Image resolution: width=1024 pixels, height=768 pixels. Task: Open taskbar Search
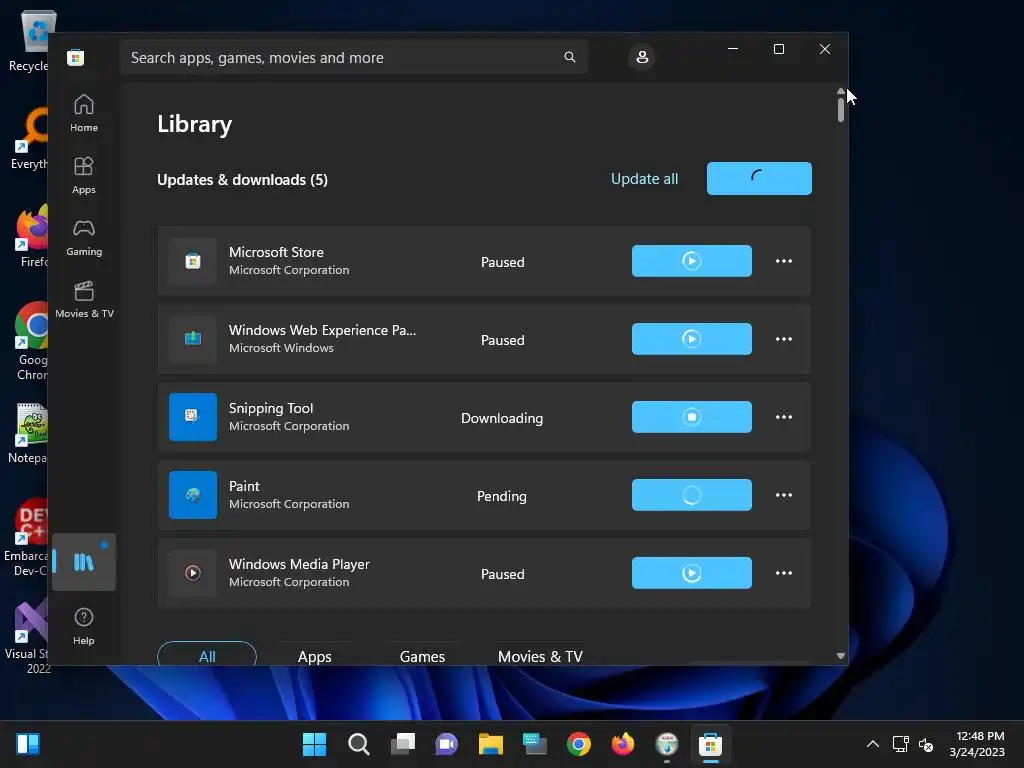[x=359, y=744]
